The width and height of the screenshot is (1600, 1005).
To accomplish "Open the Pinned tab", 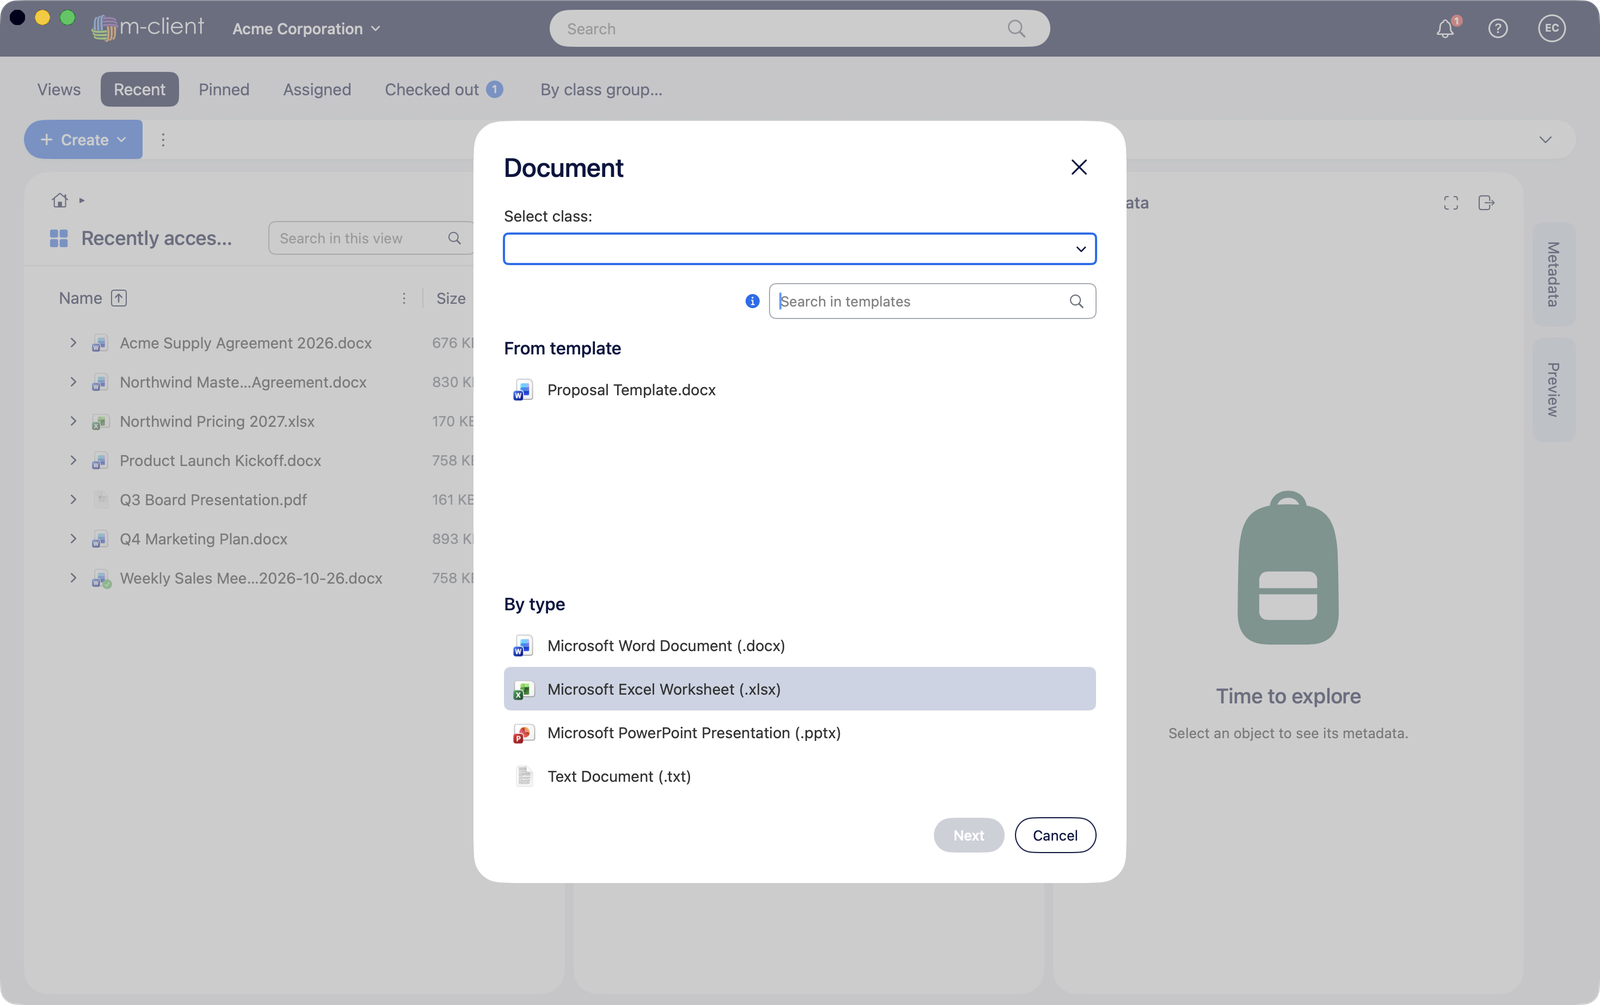I will pyautogui.click(x=224, y=90).
